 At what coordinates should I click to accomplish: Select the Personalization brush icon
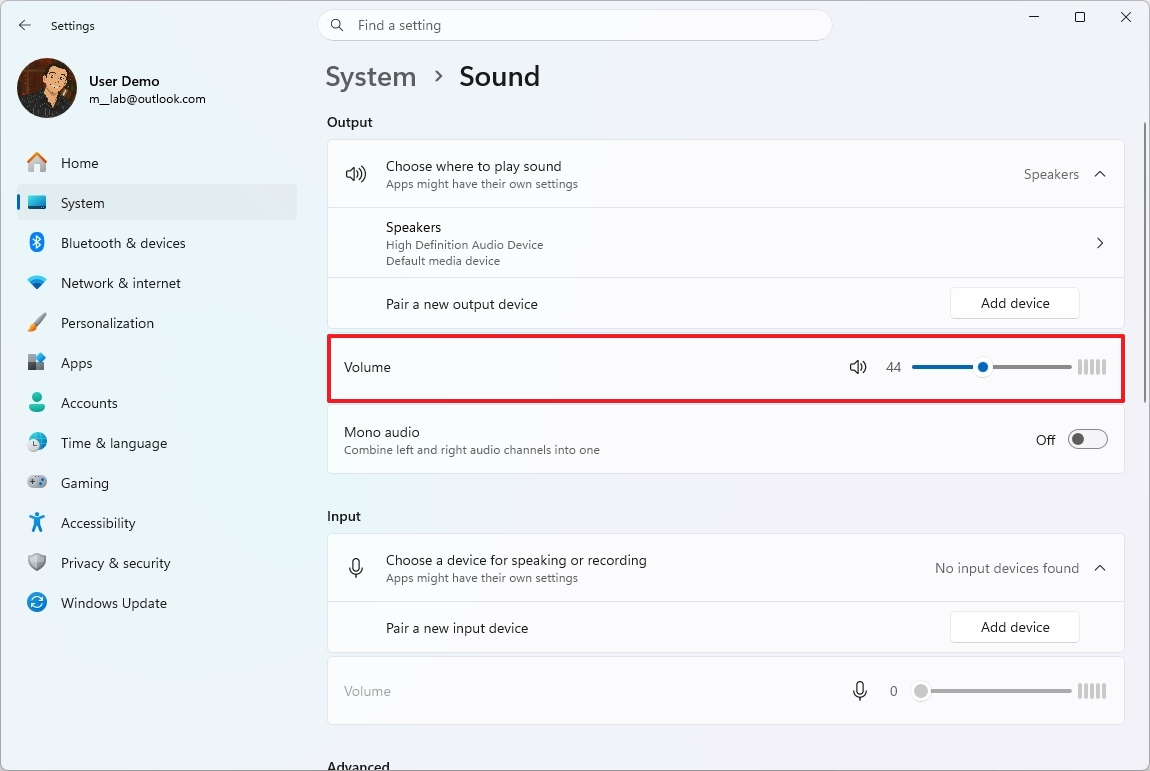pyautogui.click(x=36, y=322)
